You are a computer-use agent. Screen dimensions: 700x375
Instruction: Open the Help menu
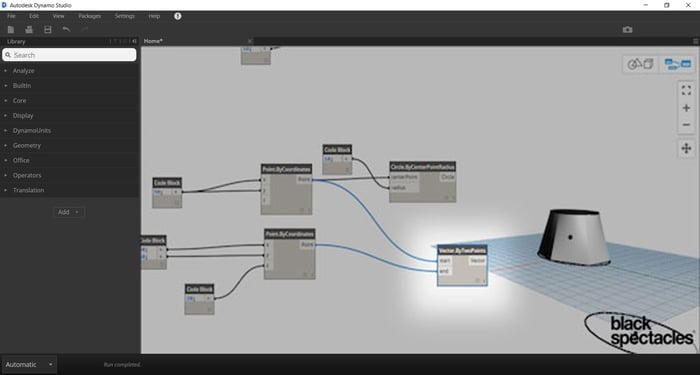154,16
